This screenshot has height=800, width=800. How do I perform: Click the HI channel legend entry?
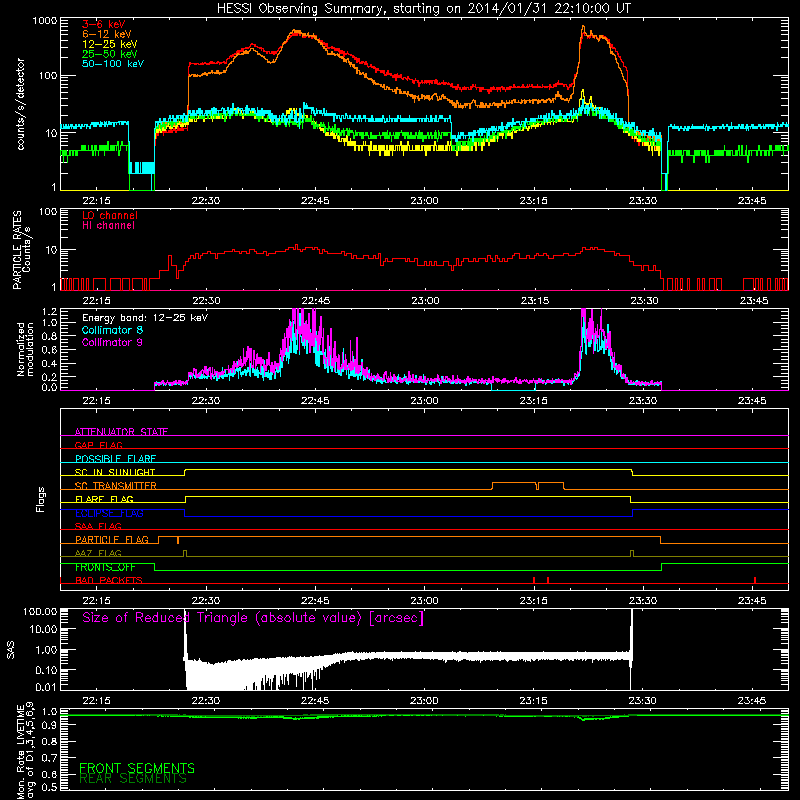(x=108, y=226)
